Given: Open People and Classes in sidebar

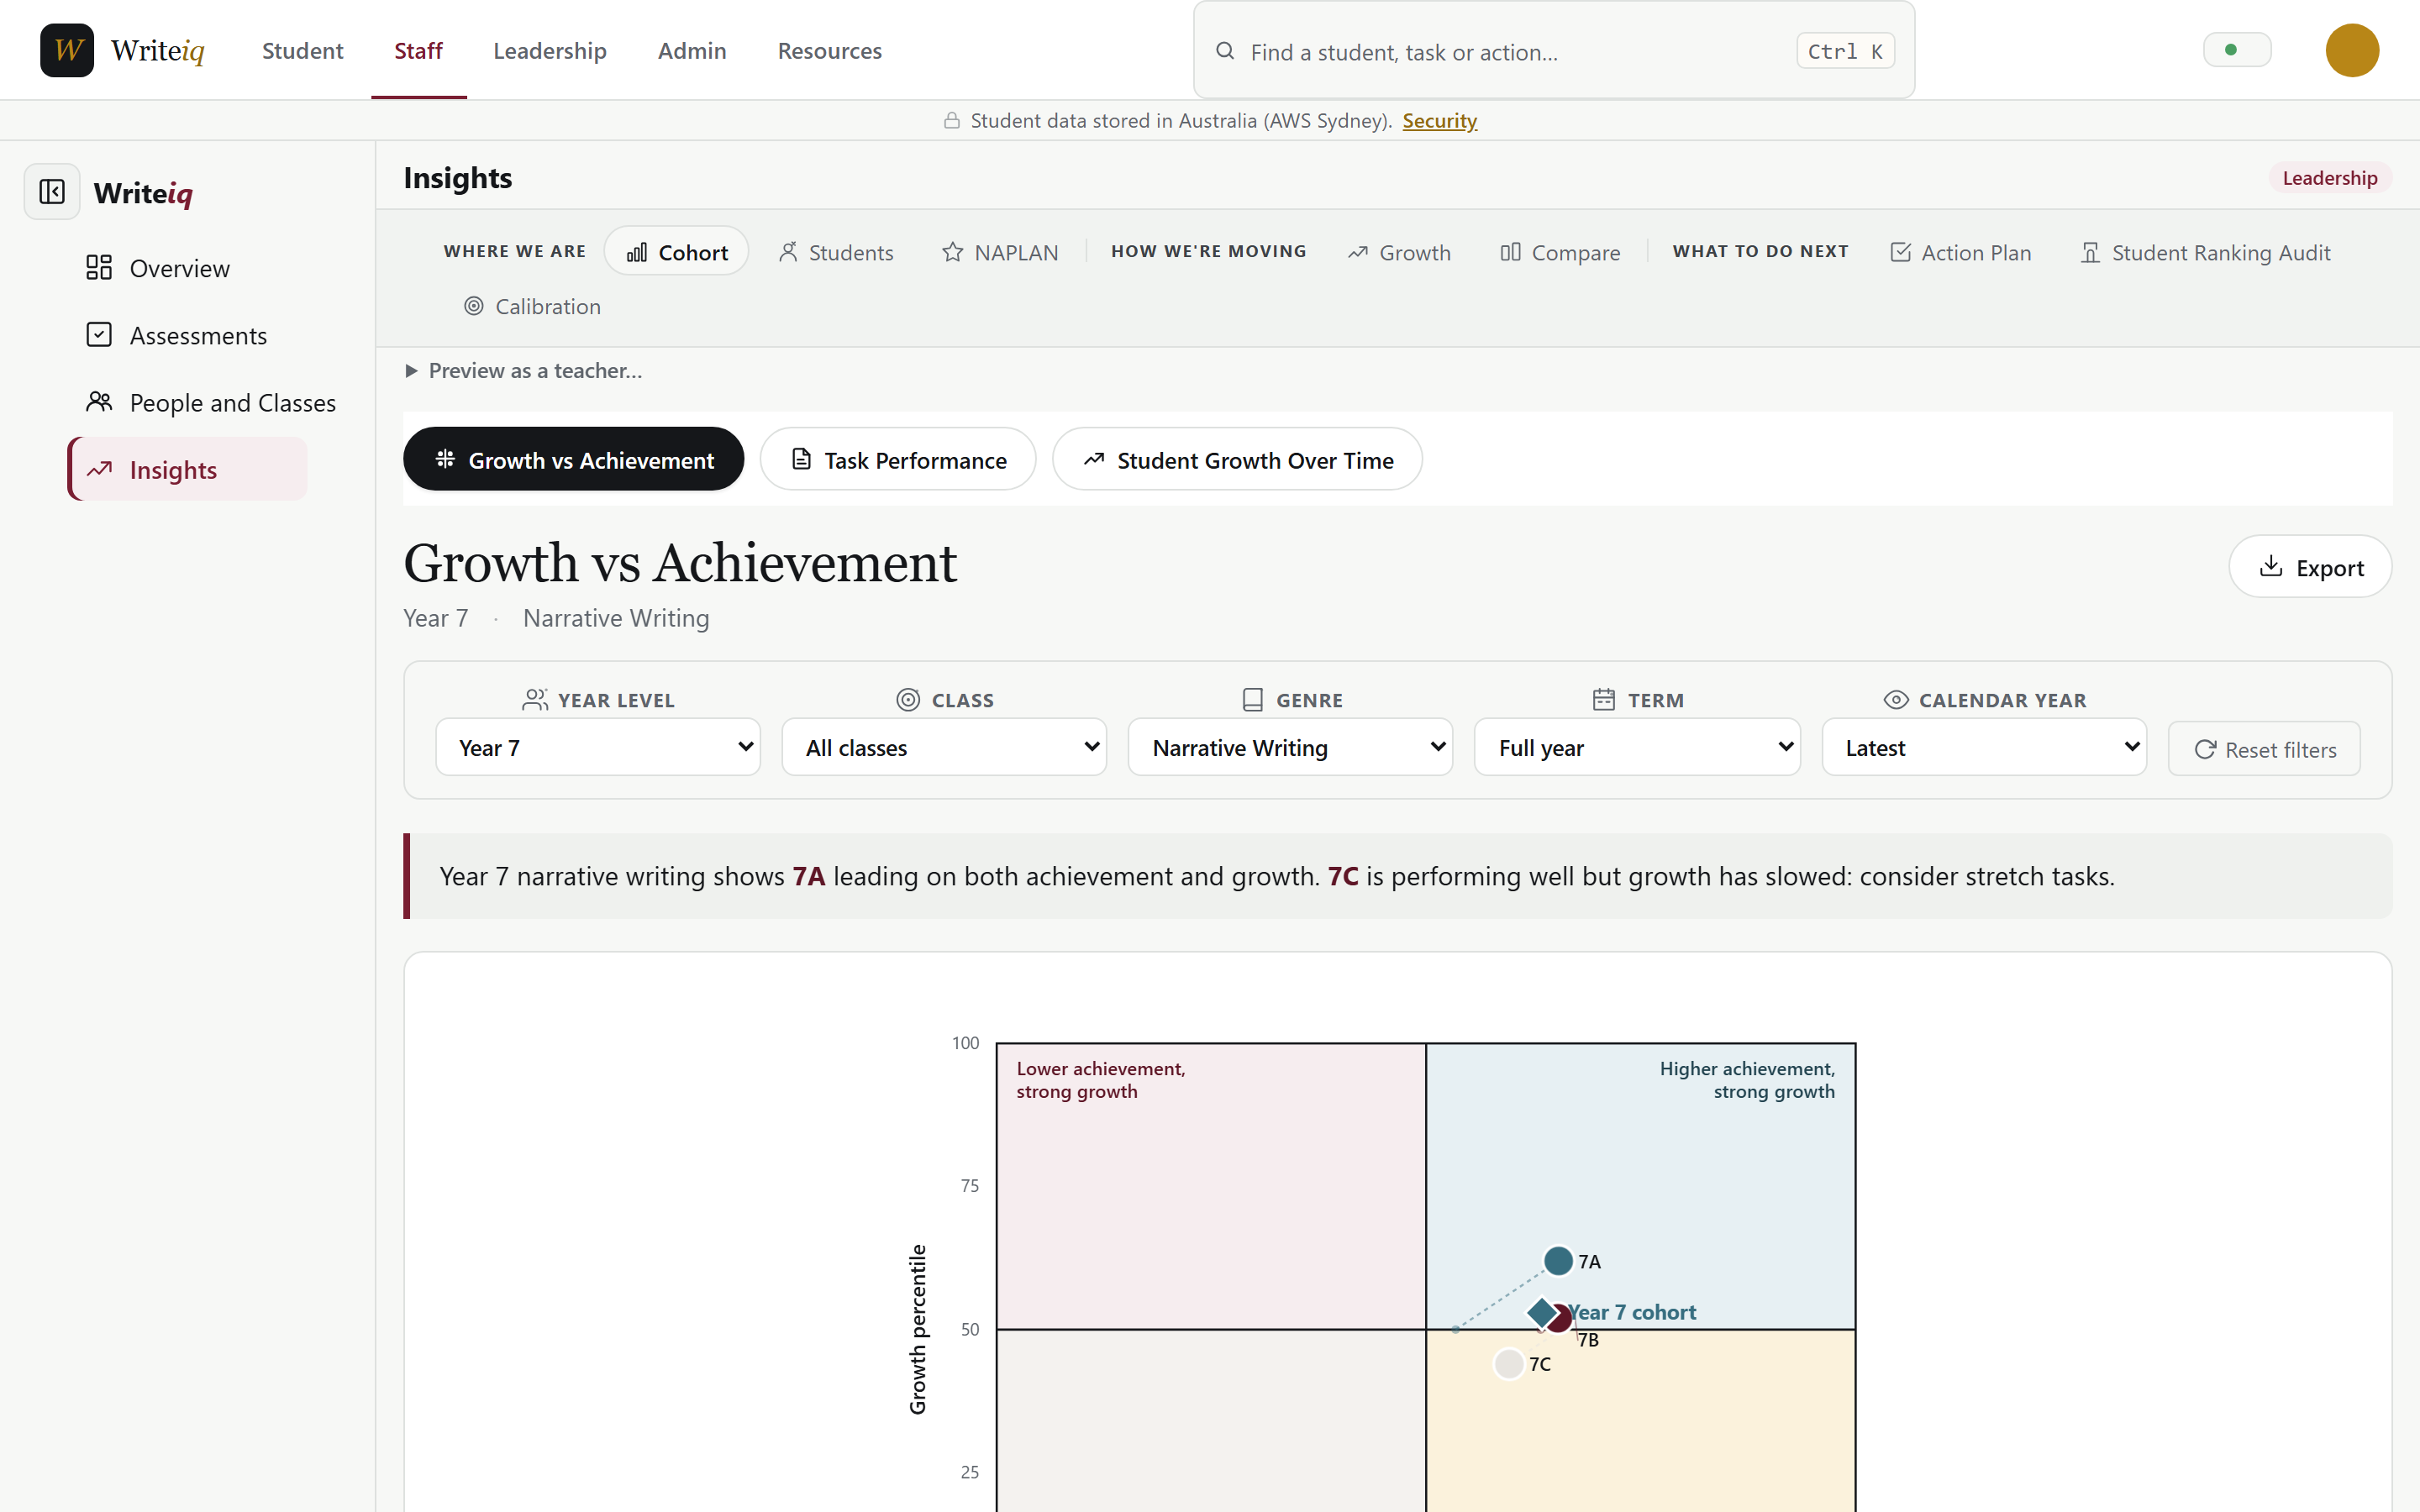Looking at the screenshot, I should click(210, 402).
